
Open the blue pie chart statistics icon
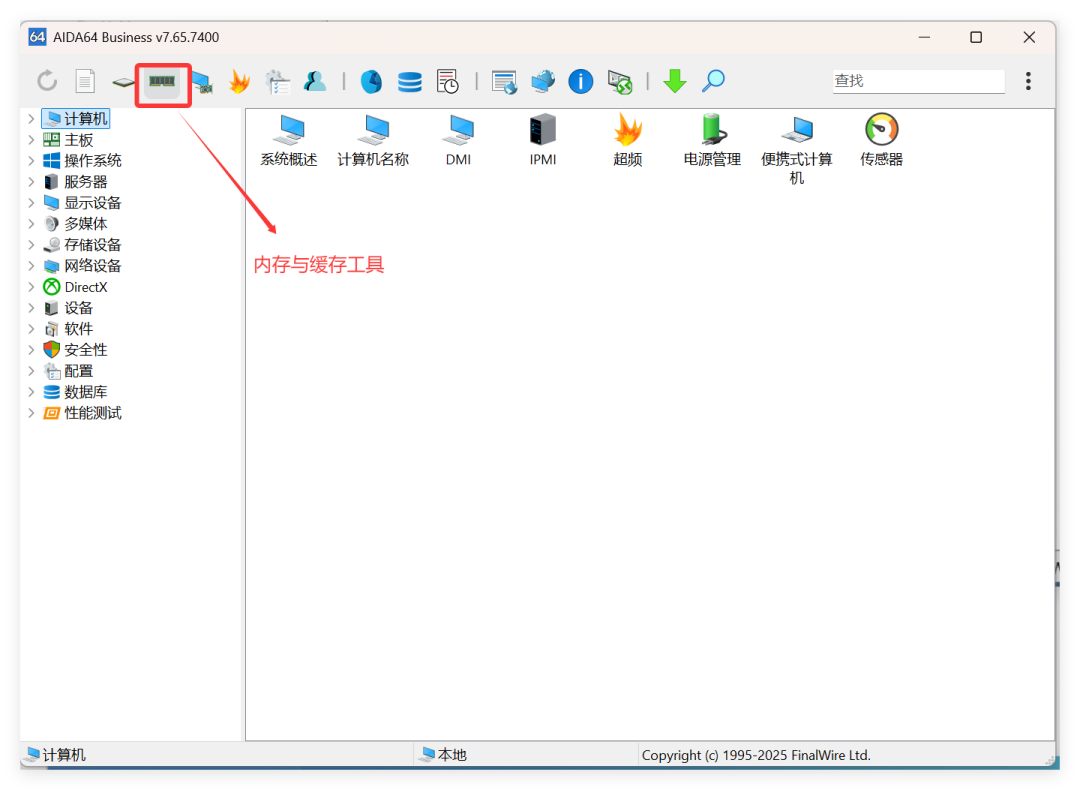point(371,81)
